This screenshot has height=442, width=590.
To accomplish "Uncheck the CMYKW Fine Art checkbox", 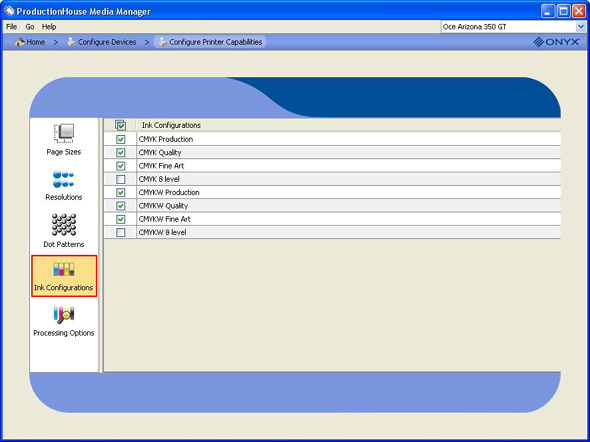I will 120,219.
